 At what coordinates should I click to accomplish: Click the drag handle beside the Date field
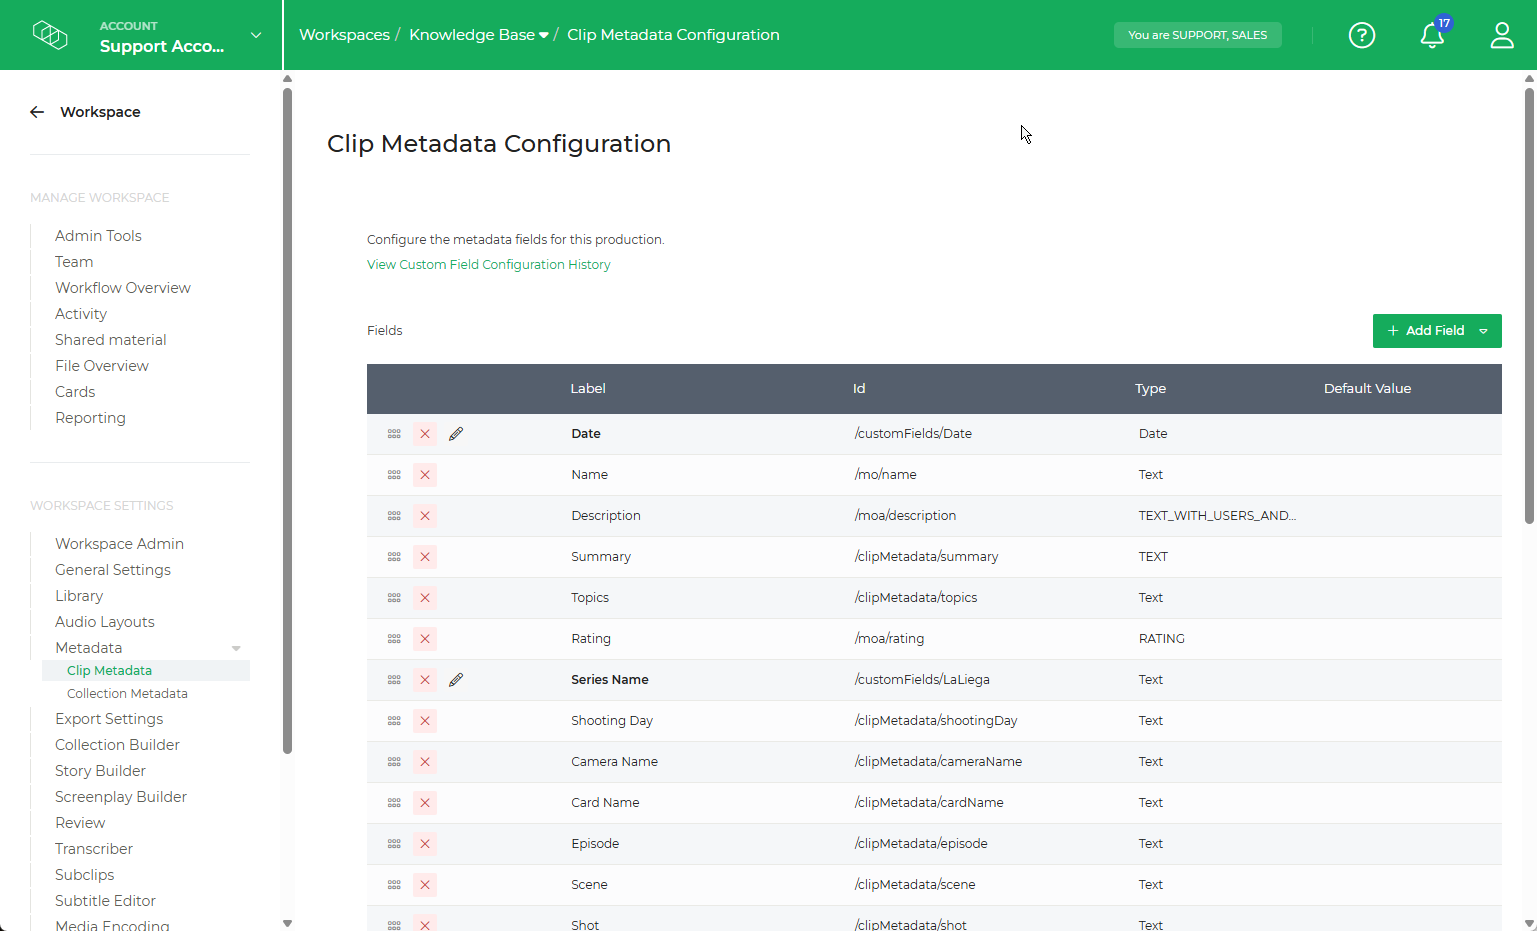[x=393, y=433]
